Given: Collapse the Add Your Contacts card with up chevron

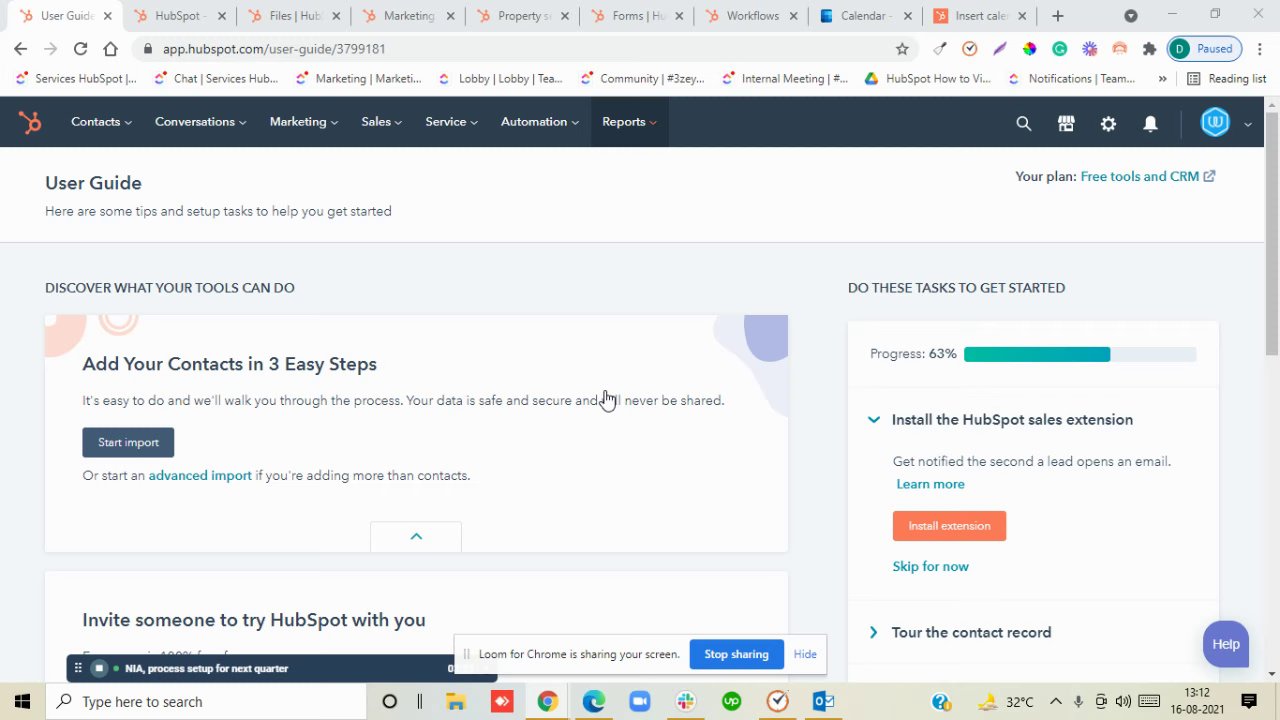Looking at the screenshot, I should 416,536.
